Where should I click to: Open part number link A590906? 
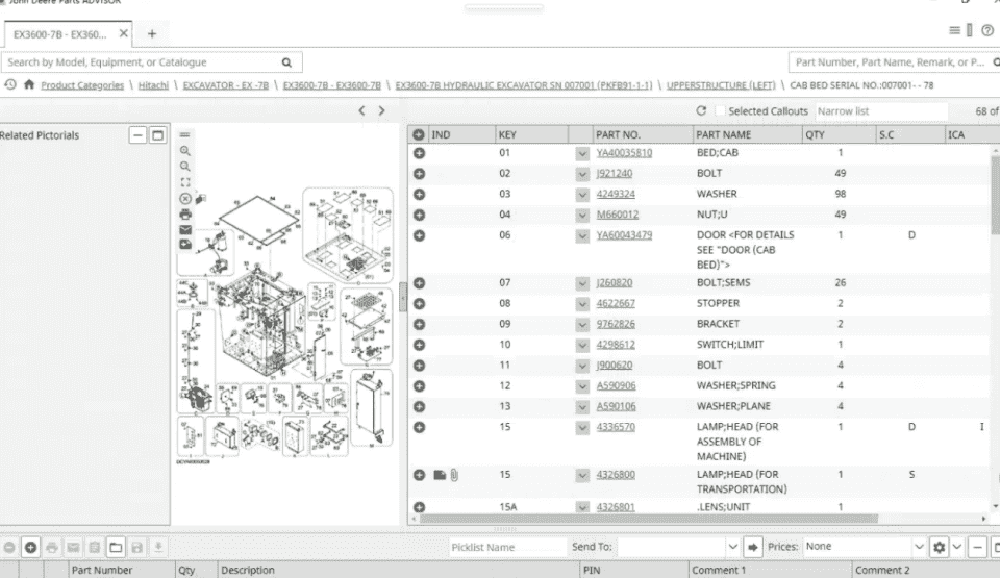point(615,386)
